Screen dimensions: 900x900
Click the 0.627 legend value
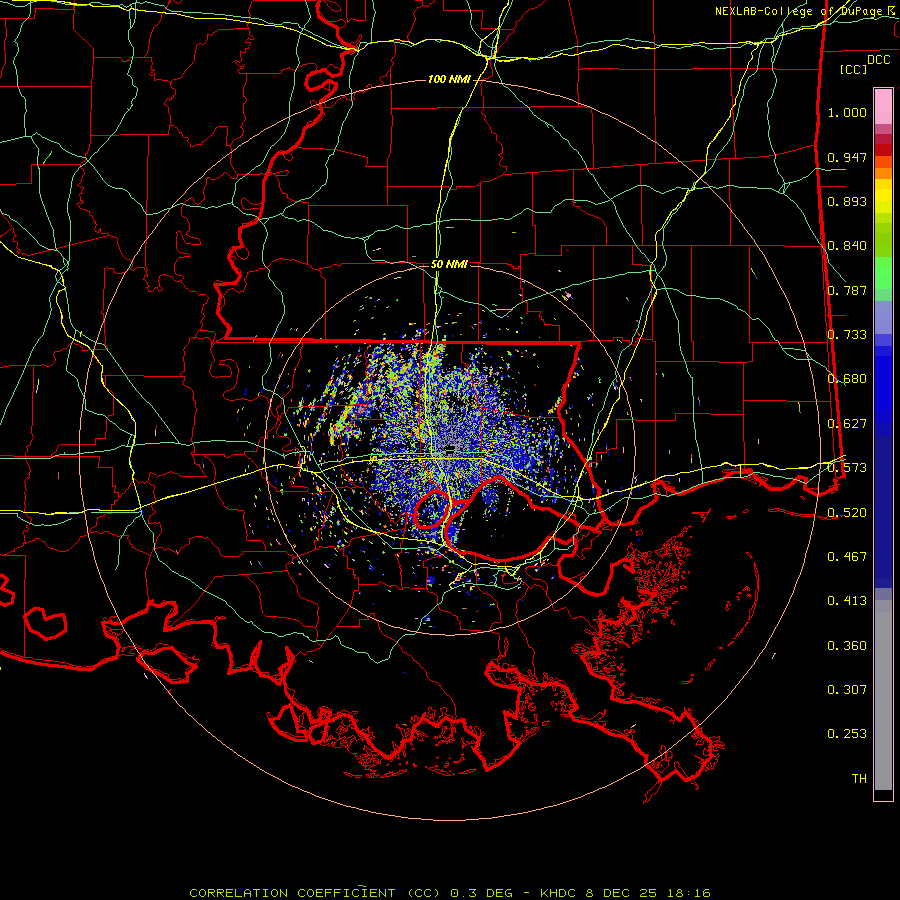(x=847, y=424)
